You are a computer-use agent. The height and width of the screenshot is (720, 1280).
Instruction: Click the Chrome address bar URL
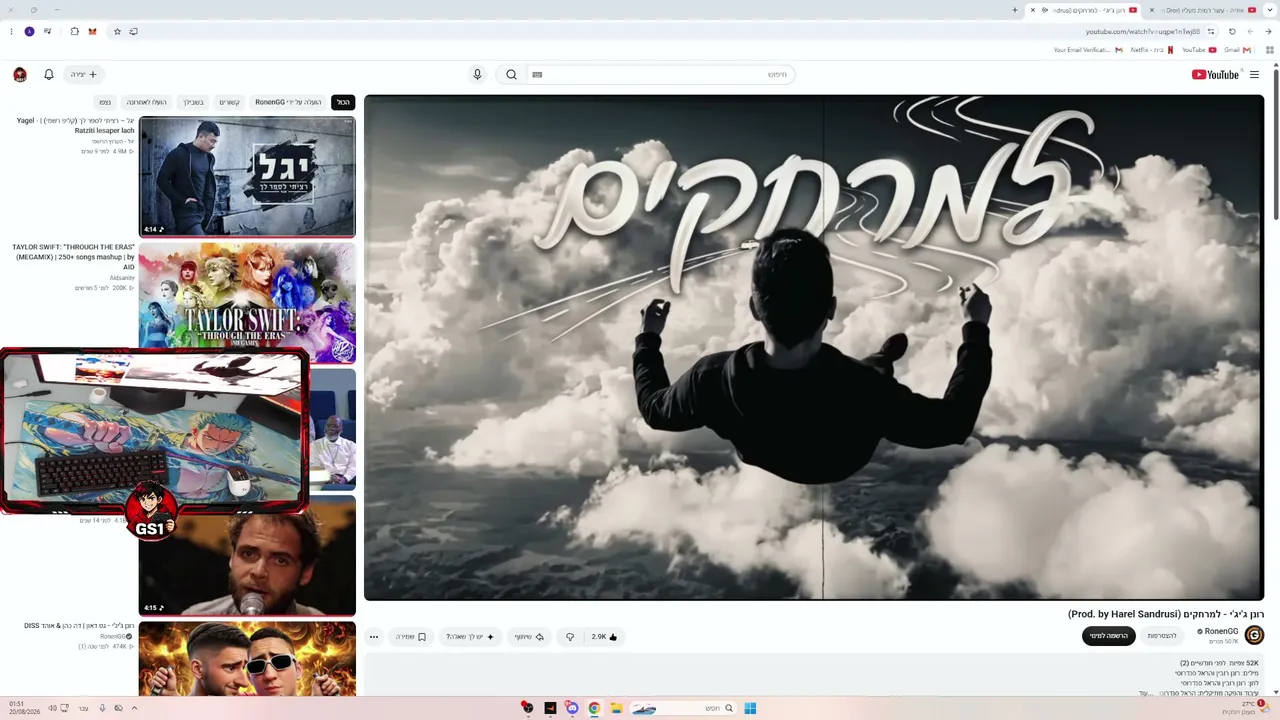1142,31
